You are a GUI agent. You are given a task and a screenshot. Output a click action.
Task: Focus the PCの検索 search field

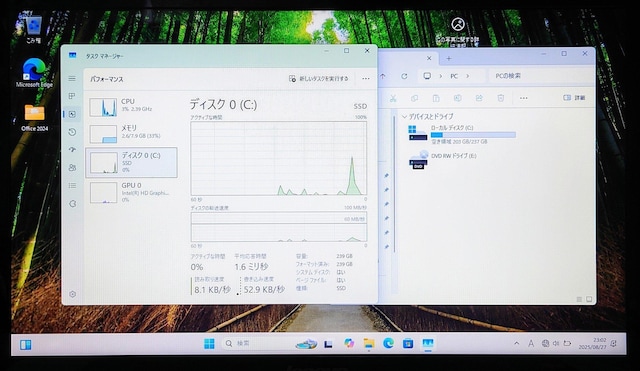(x=541, y=76)
